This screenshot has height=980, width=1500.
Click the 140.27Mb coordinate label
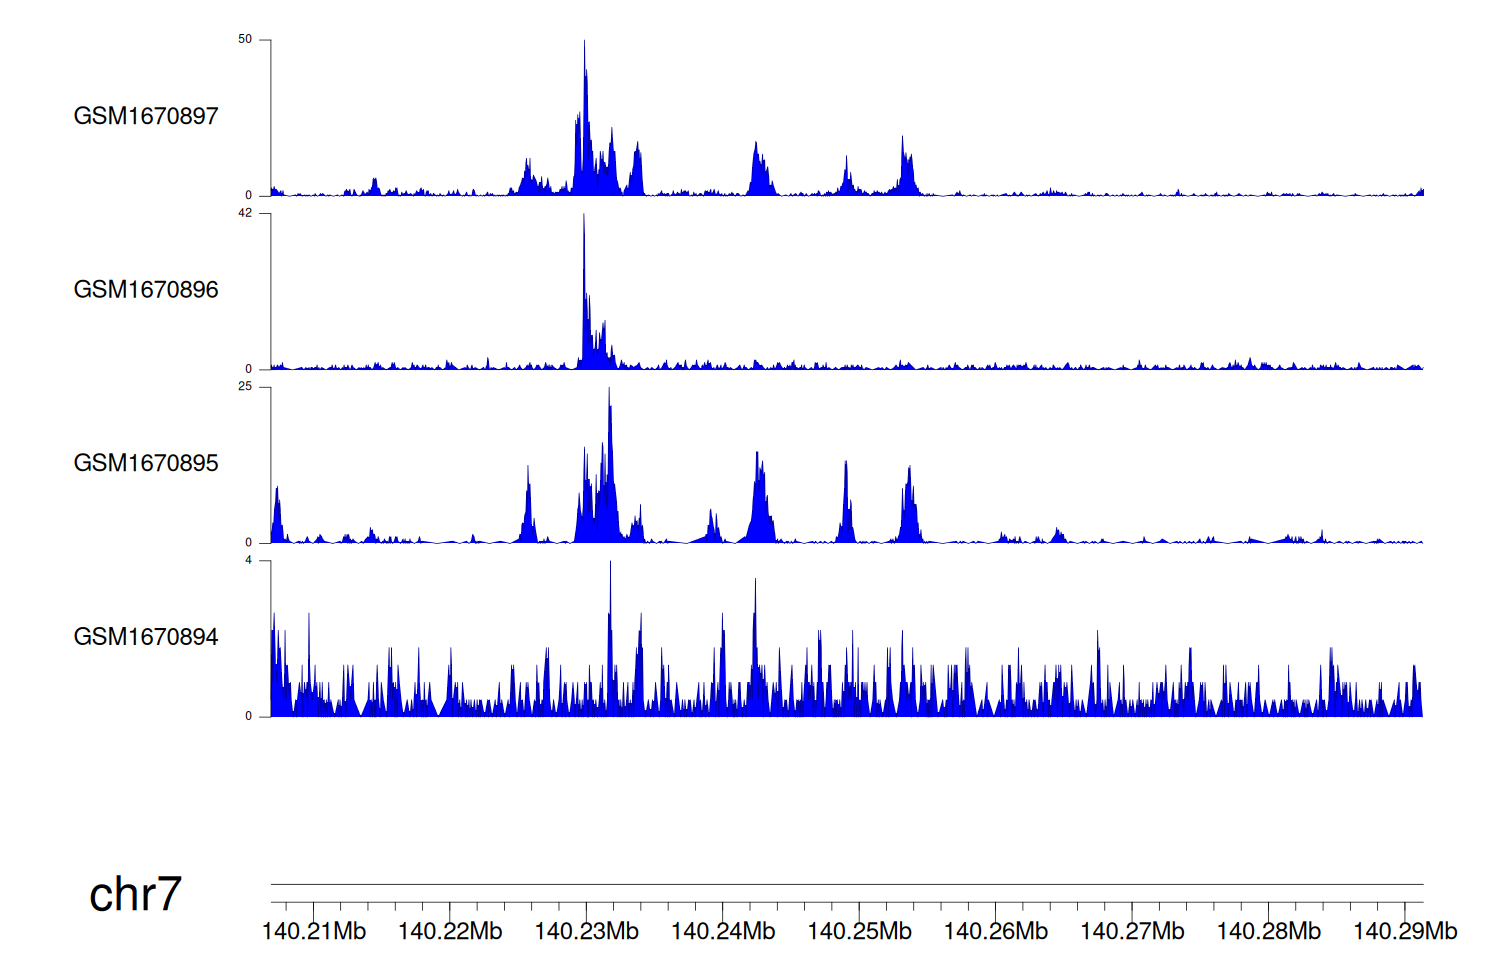(1132, 932)
